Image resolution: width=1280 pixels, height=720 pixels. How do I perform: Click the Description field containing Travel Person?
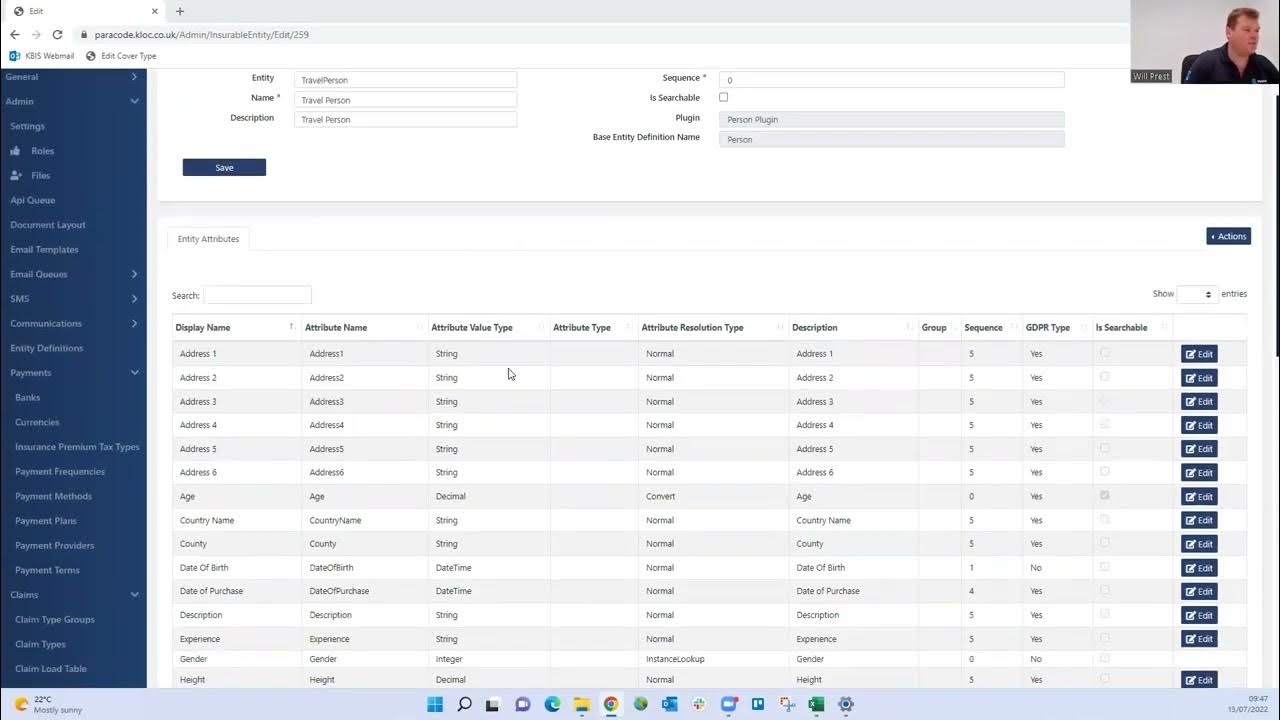tap(405, 119)
